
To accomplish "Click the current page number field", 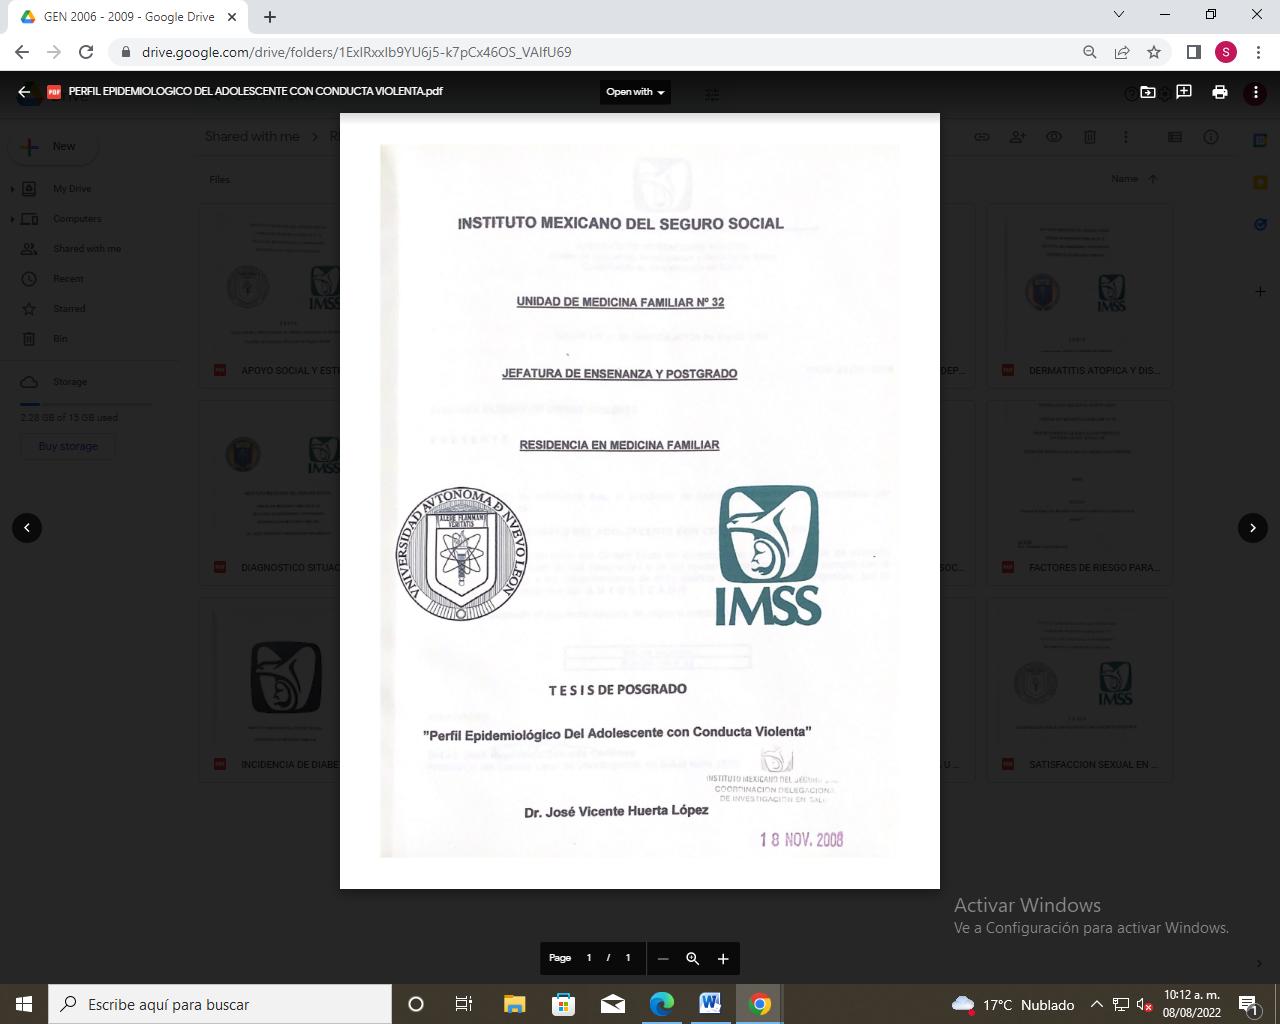I will 589,958.
